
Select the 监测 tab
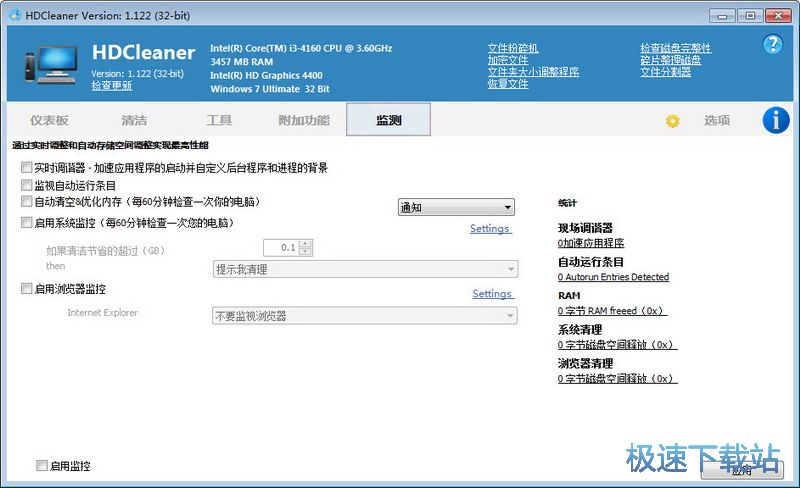(388, 119)
